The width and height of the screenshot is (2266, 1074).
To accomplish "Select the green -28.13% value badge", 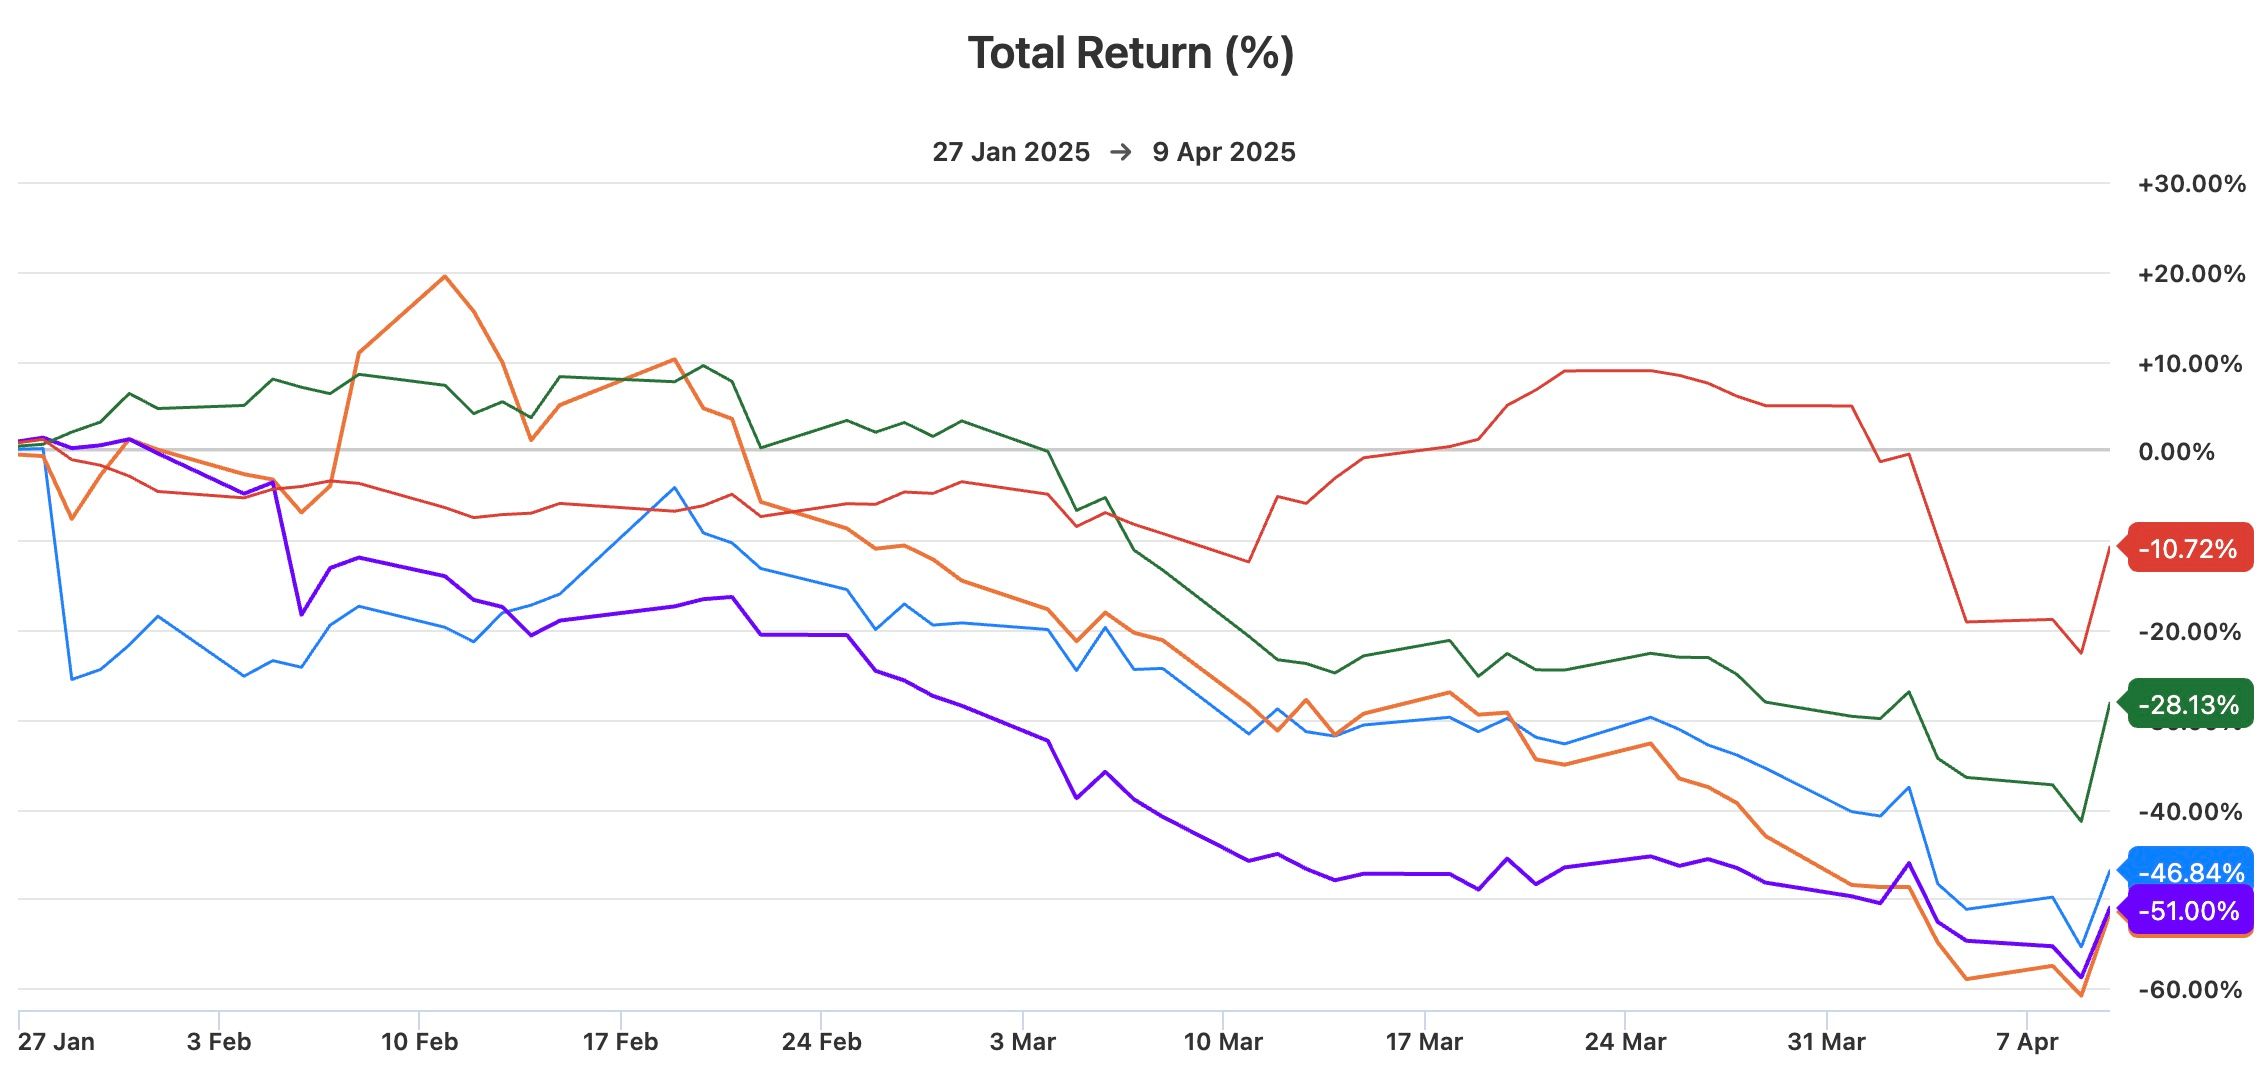I will point(2188,705).
